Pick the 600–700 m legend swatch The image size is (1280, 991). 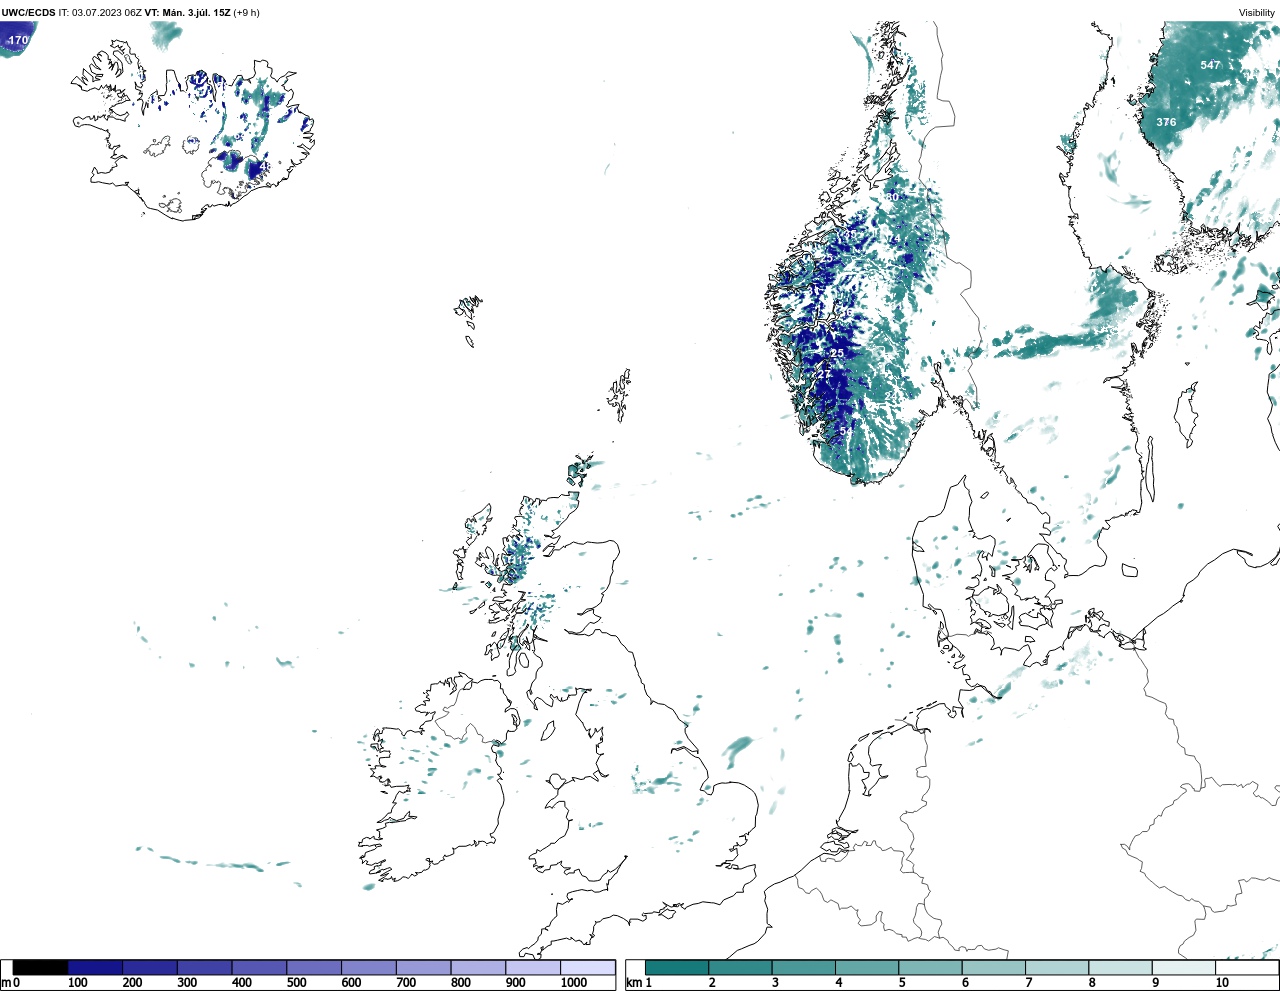[x=368, y=967]
